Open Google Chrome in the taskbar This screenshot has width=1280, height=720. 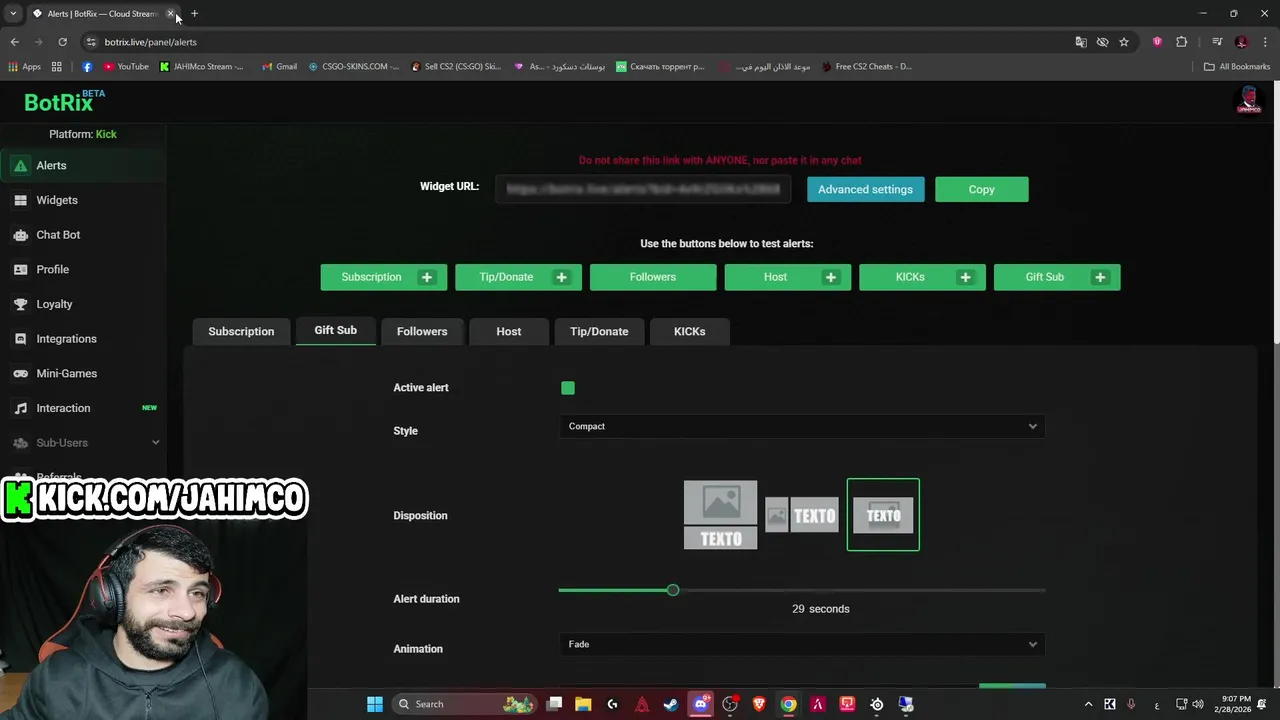pyautogui.click(x=788, y=704)
